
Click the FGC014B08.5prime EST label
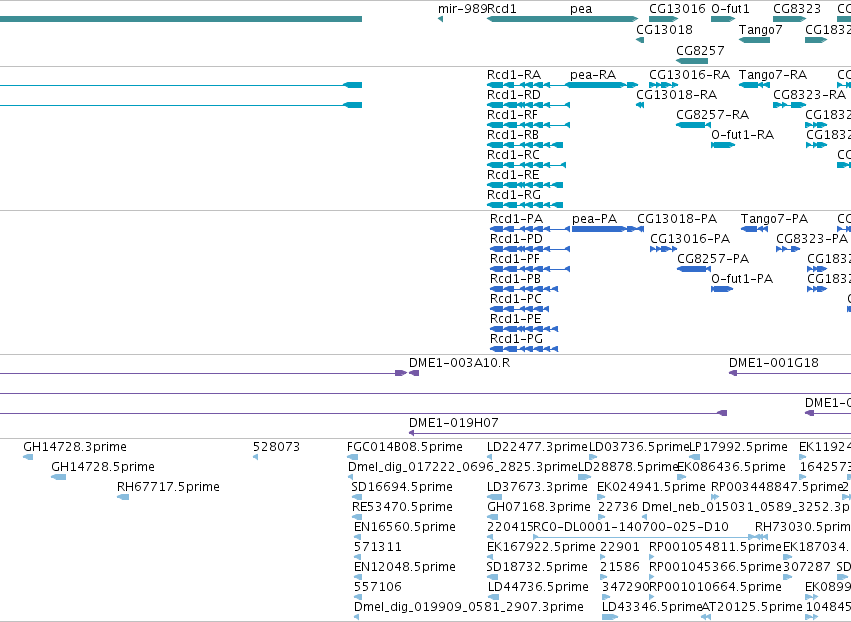pyautogui.click(x=405, y=447)
